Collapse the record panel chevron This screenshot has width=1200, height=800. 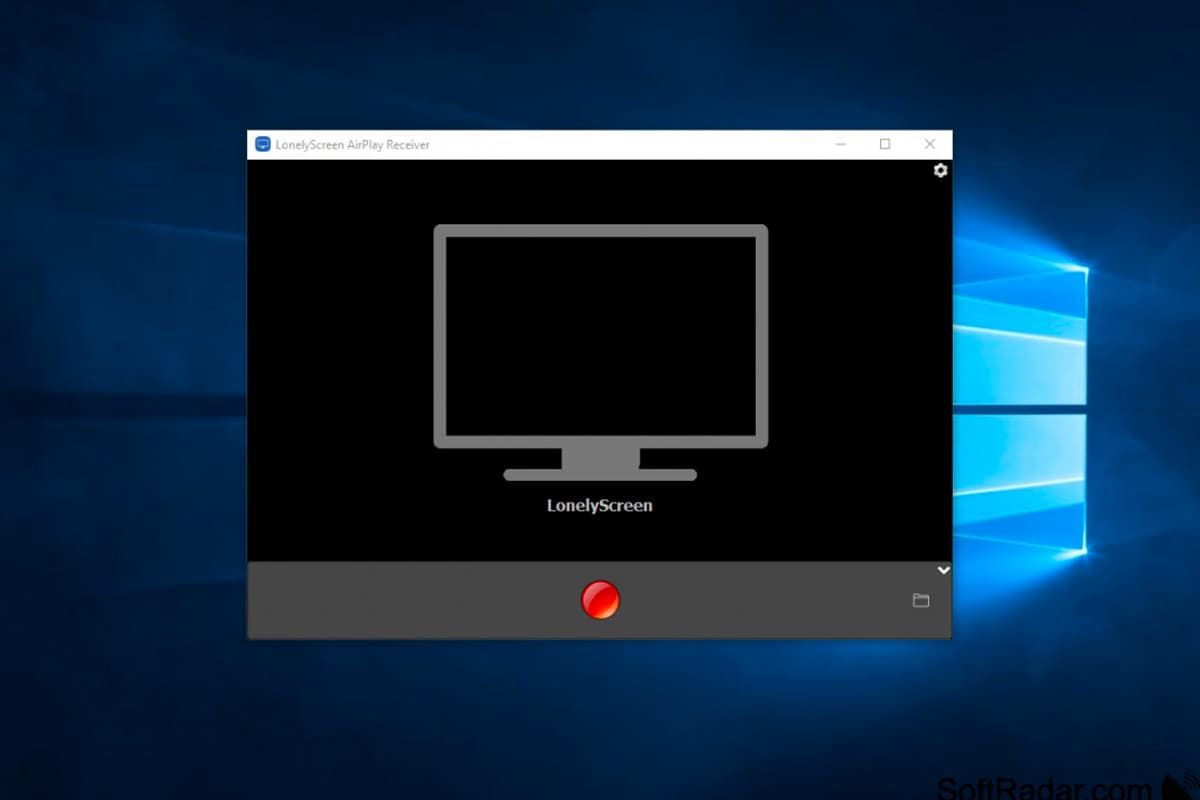943,570
